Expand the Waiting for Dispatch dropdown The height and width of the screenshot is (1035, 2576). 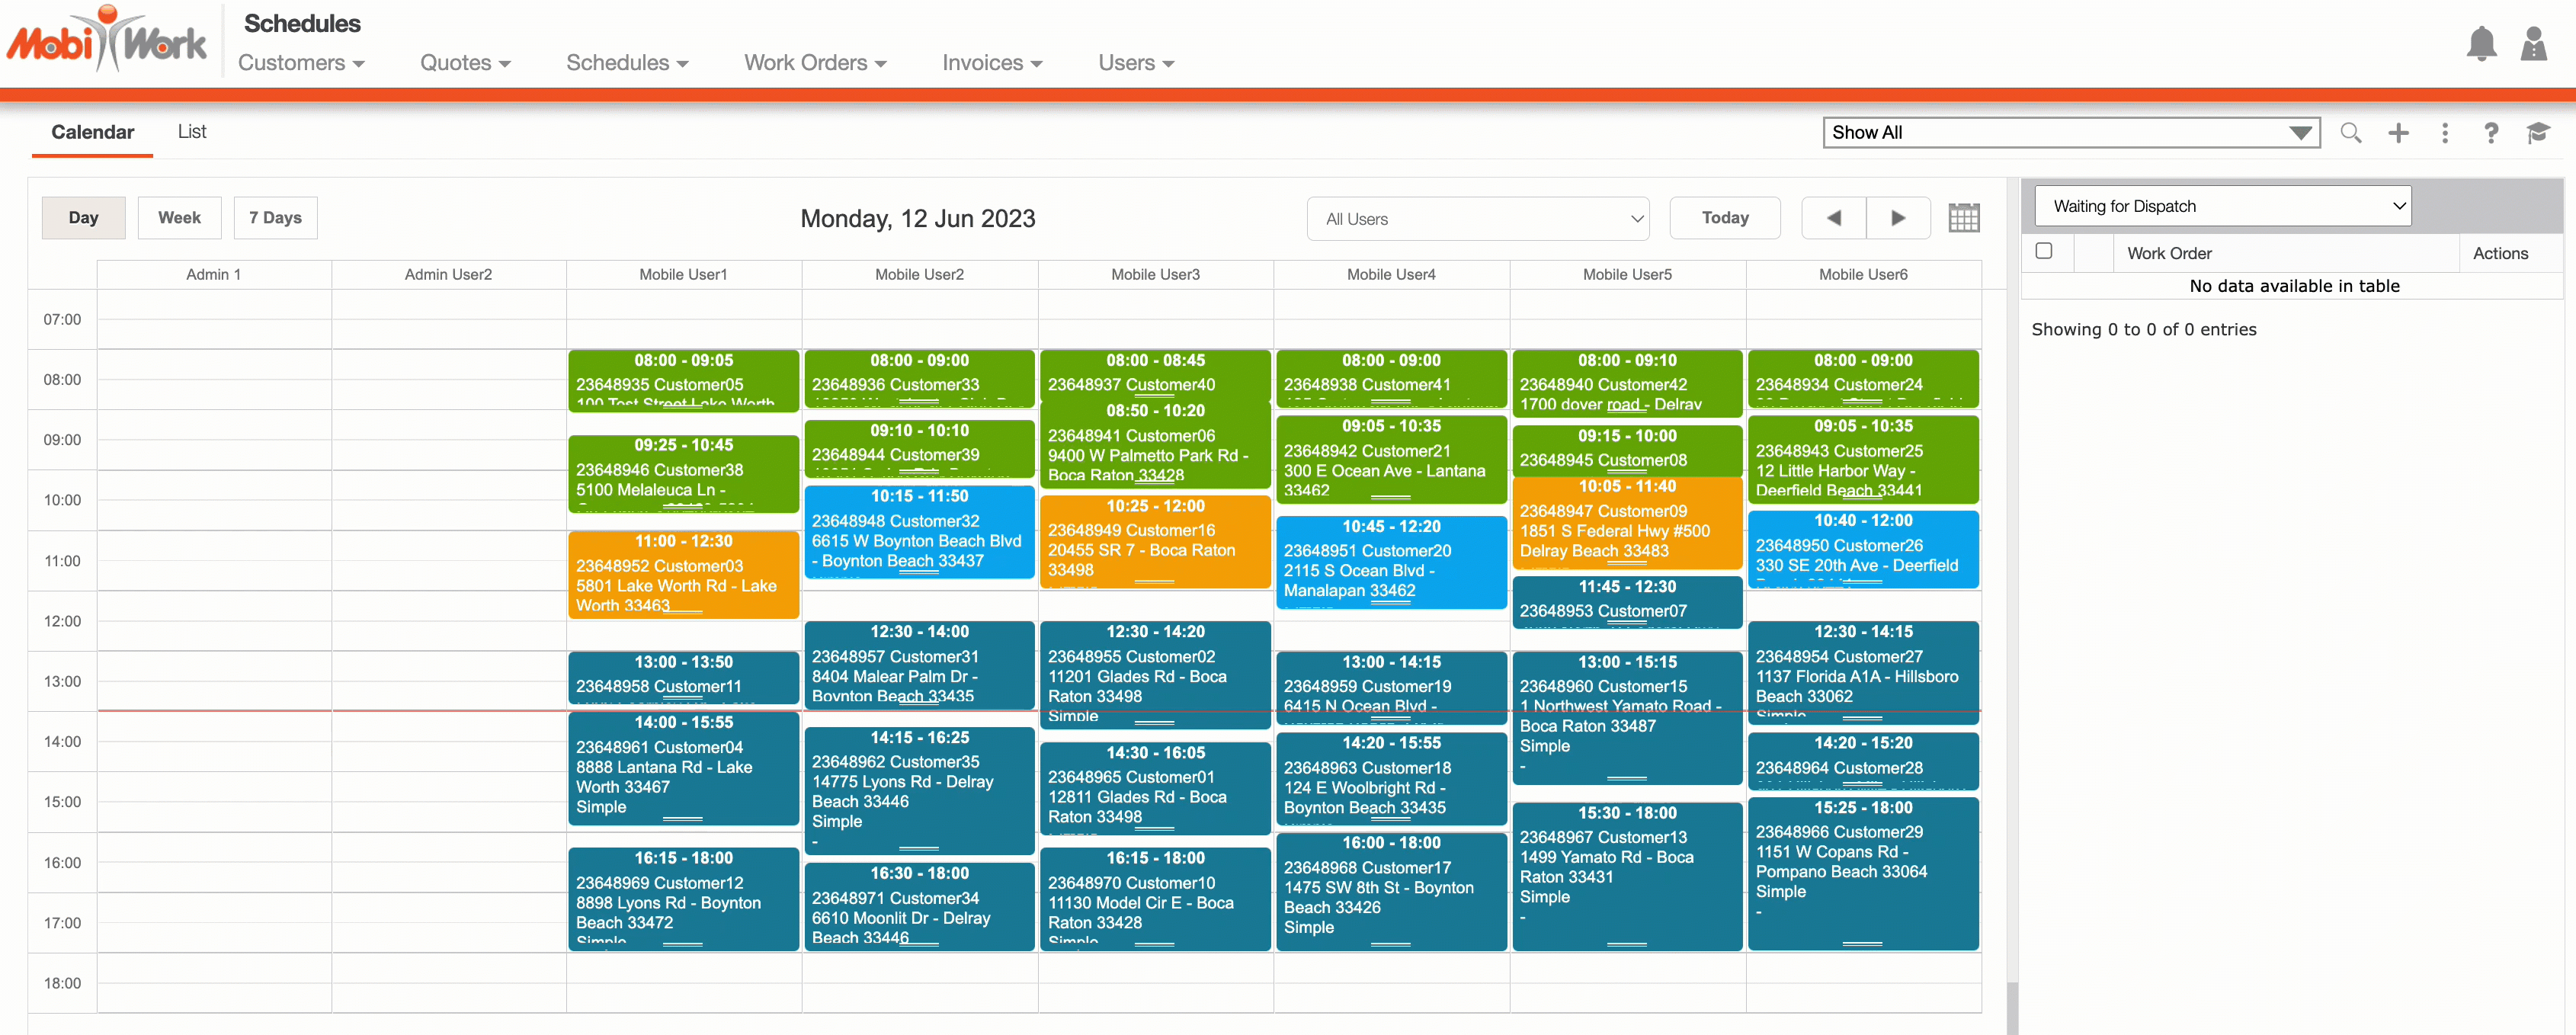coord(2222,206)
